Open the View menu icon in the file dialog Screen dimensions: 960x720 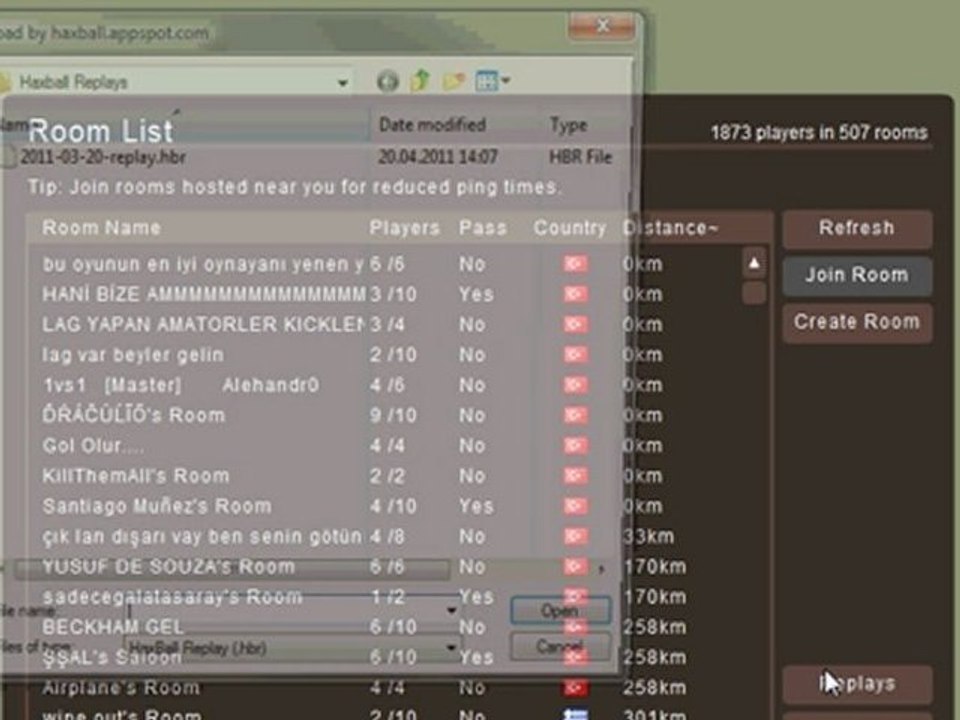(492, 81)
